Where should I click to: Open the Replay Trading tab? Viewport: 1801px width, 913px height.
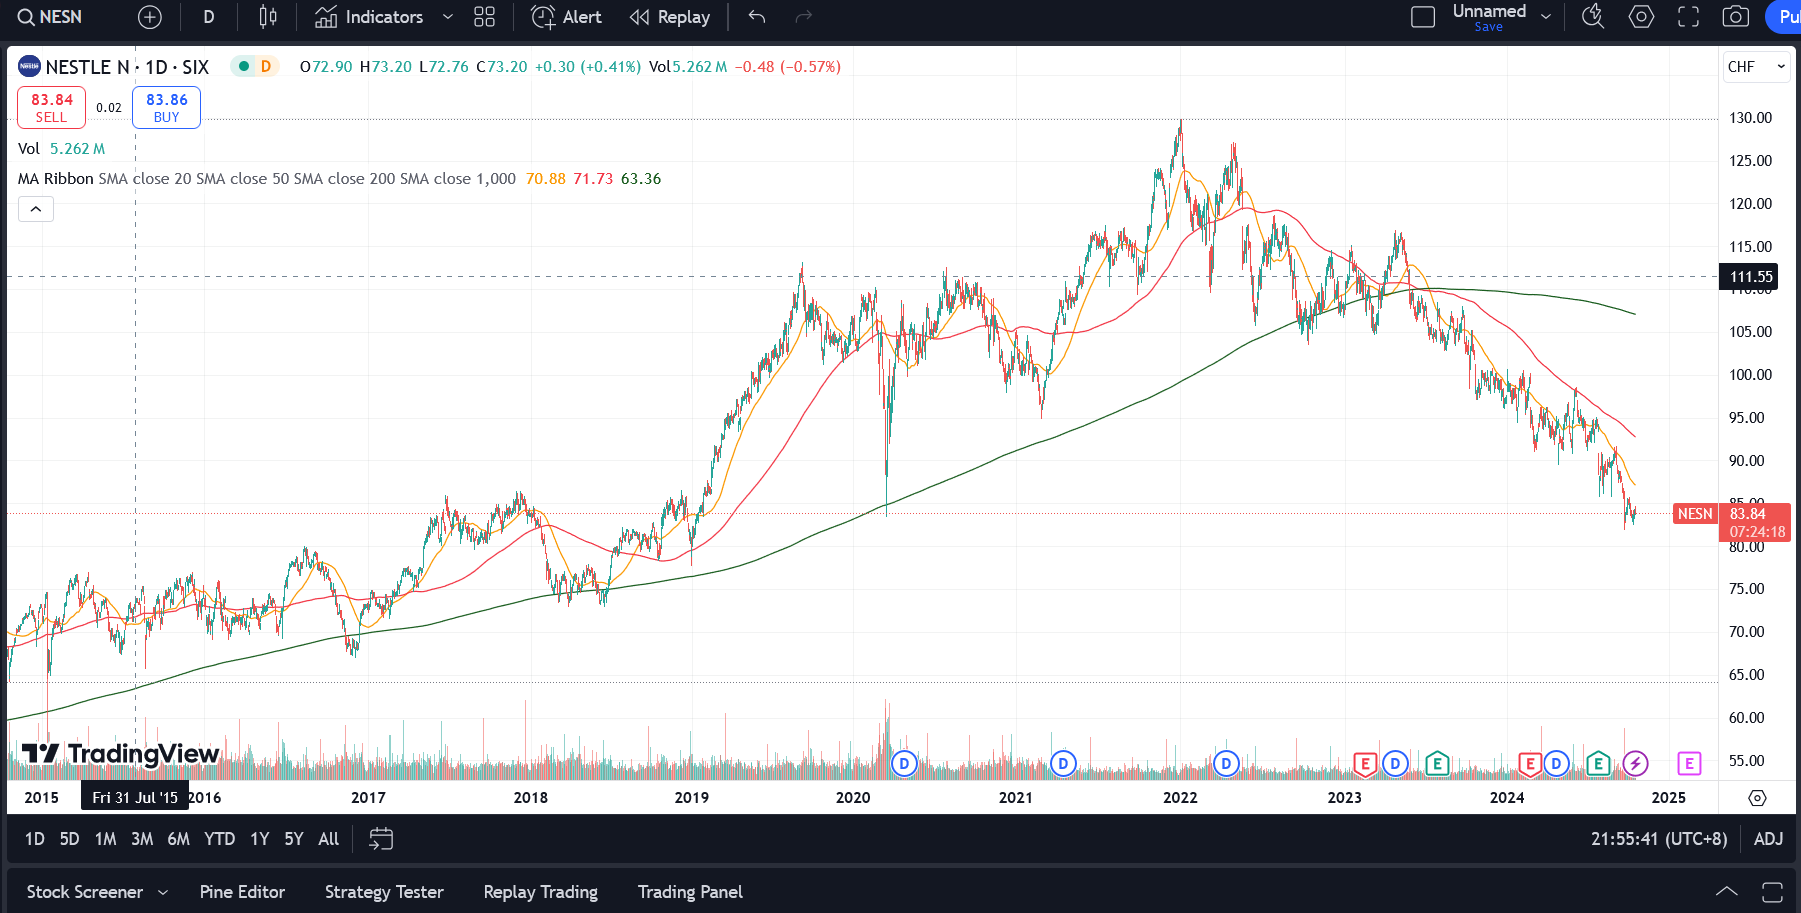(x=540, y=892)
